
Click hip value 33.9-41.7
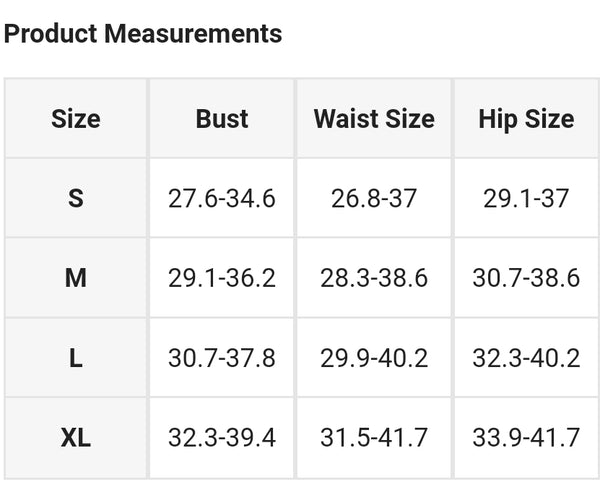pos(526,438)
